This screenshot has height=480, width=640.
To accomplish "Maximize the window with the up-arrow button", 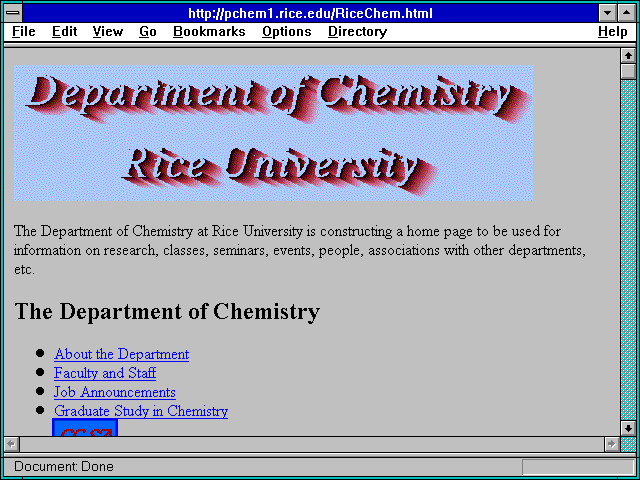I will [627, 13].
